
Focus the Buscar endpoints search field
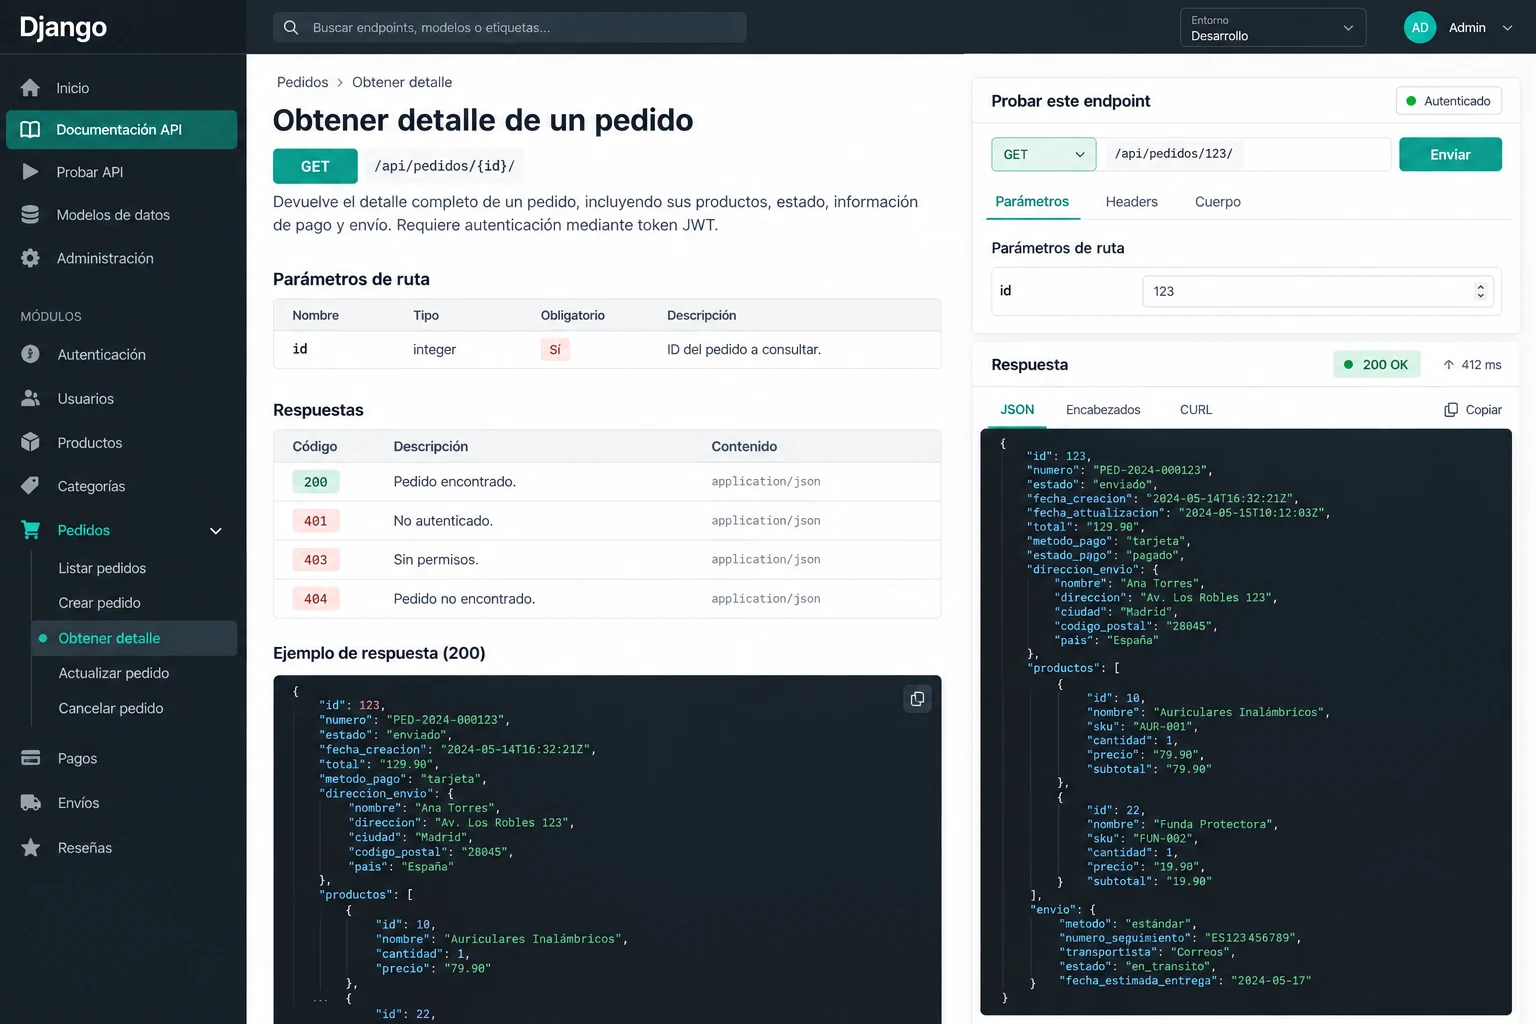510,28
